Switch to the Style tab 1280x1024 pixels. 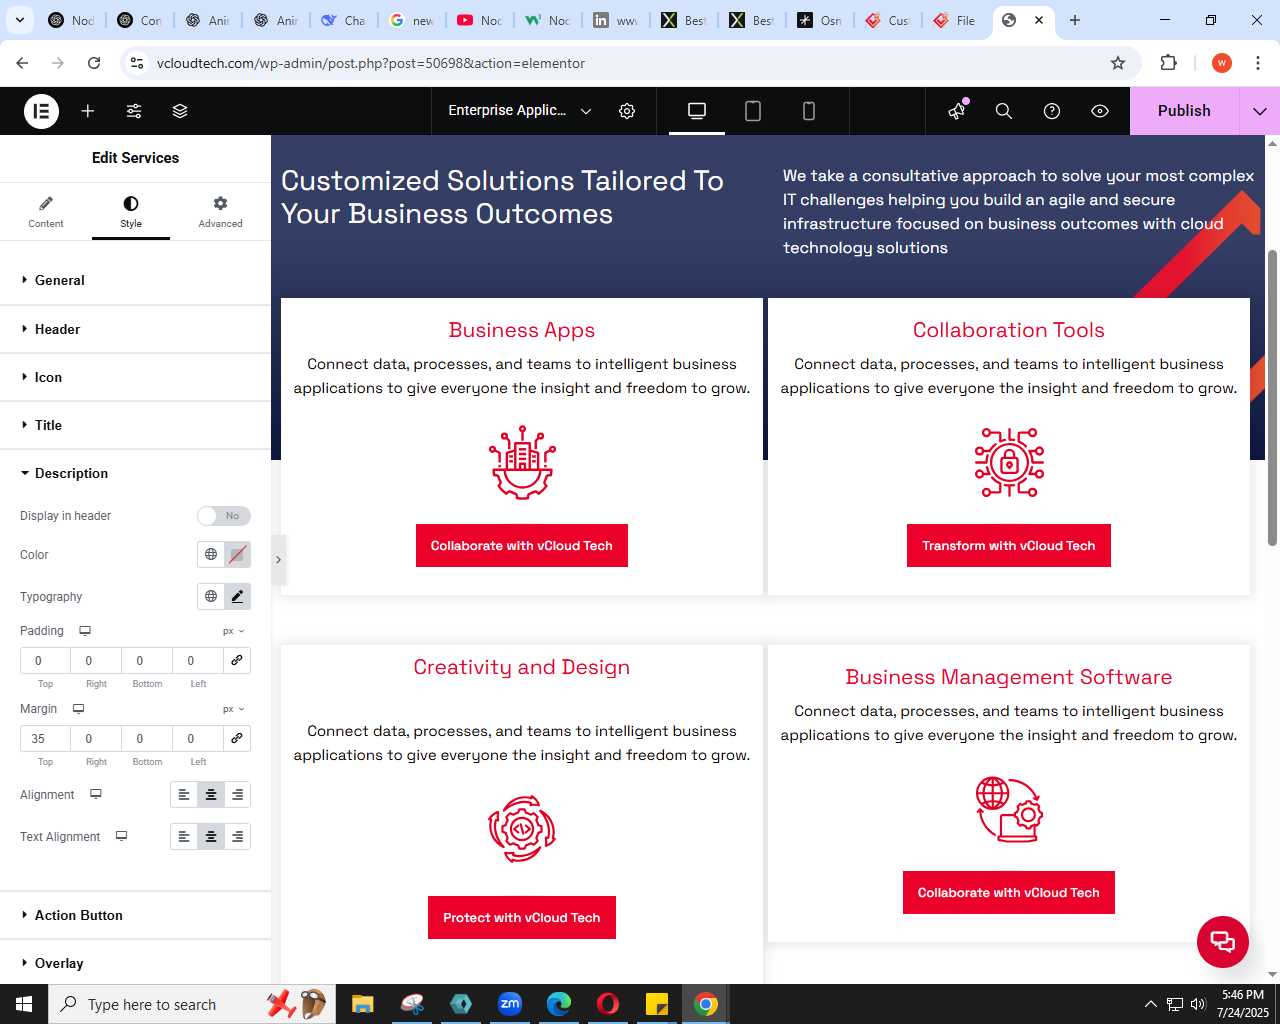pyautogui.click(x=131, y=212)
